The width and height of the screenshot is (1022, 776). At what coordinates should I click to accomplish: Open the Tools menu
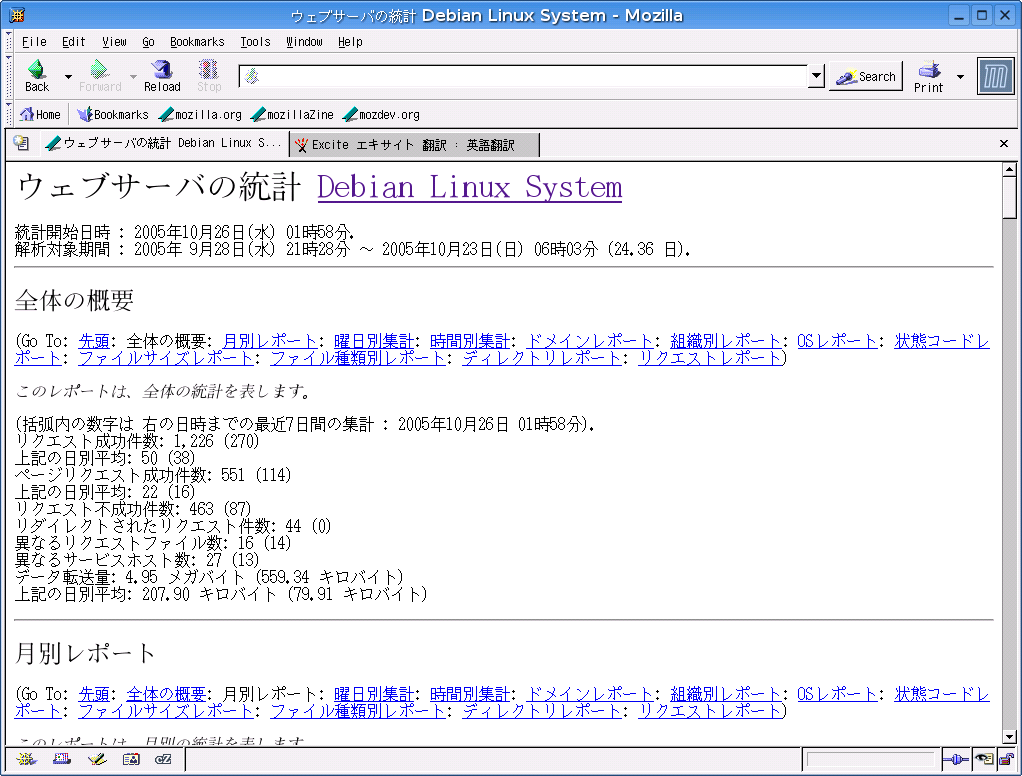pos(255,42)
